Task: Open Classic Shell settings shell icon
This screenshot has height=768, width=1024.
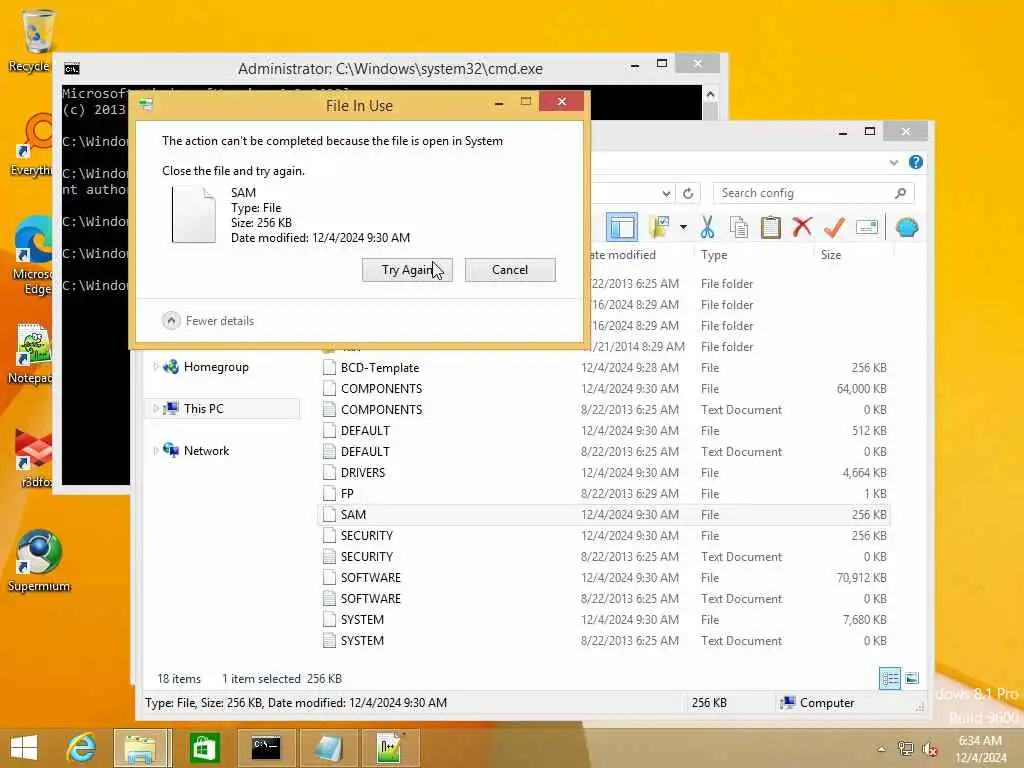Action: point(907,227)
